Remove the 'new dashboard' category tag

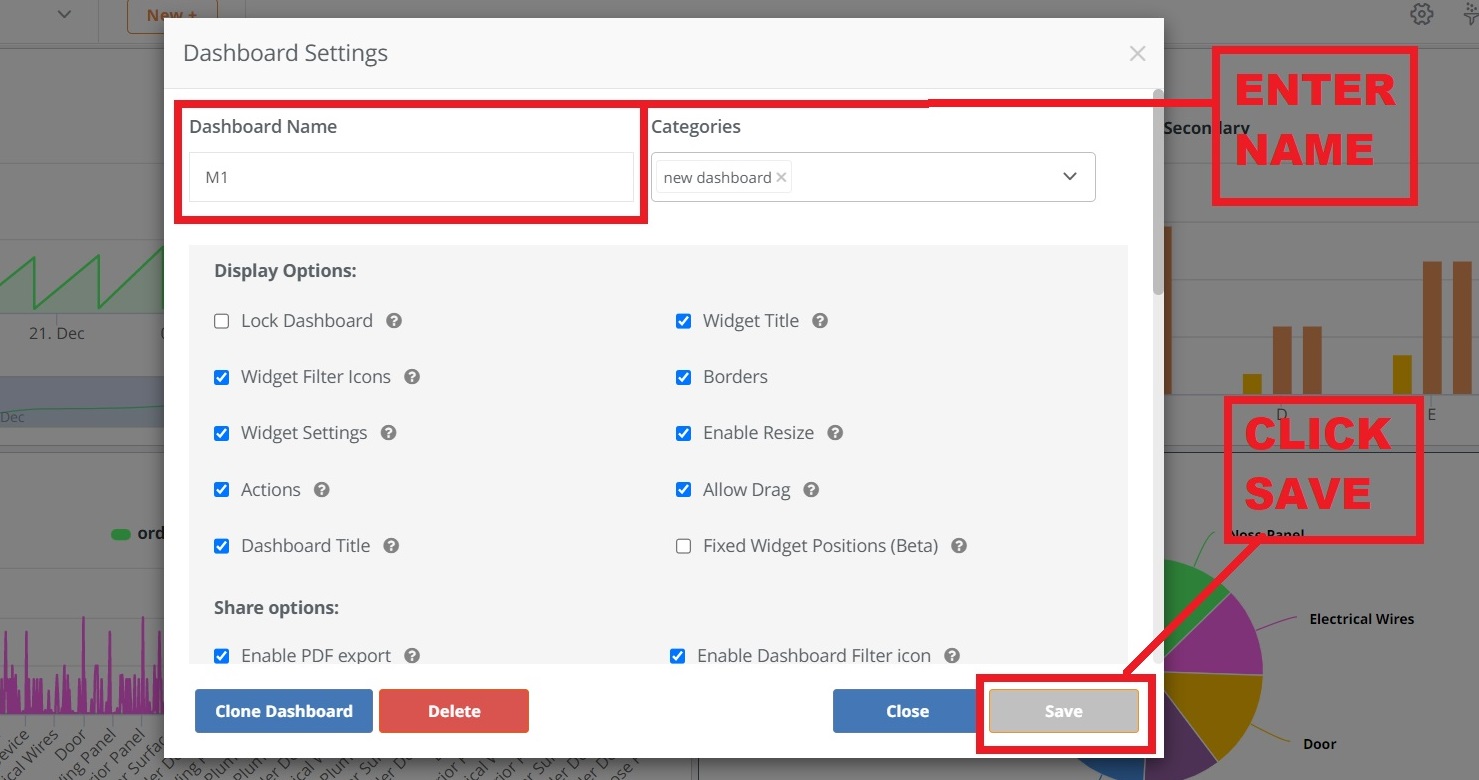click(781, 177)
